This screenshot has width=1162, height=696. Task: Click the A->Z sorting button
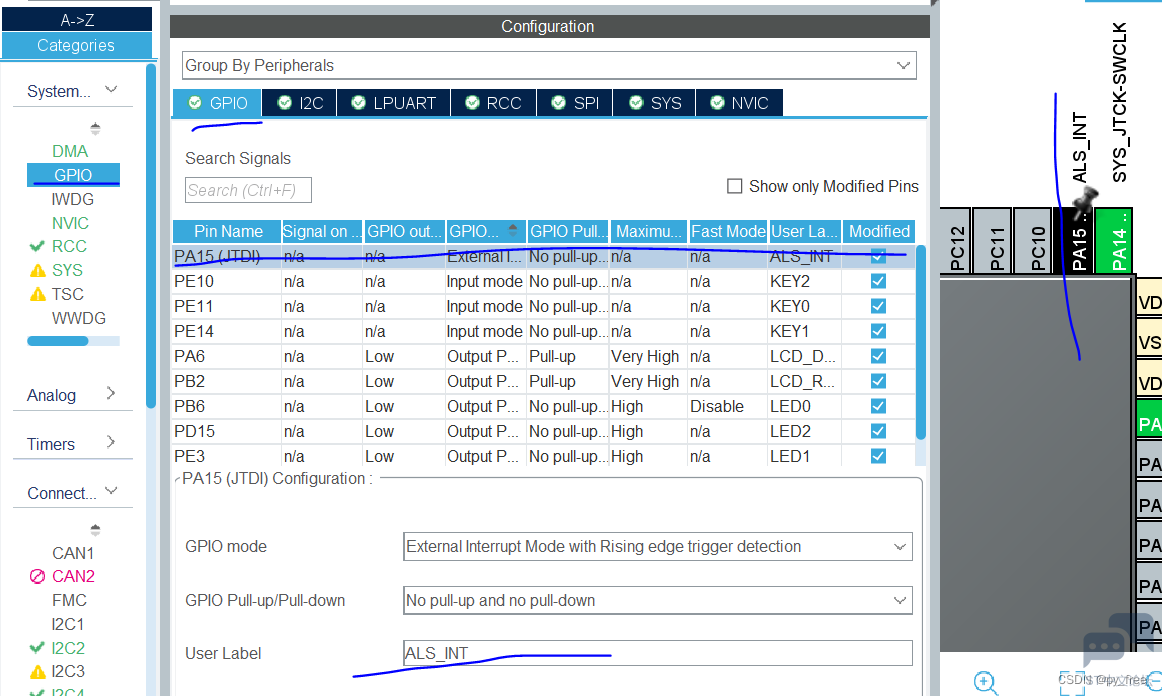point(77,20)
